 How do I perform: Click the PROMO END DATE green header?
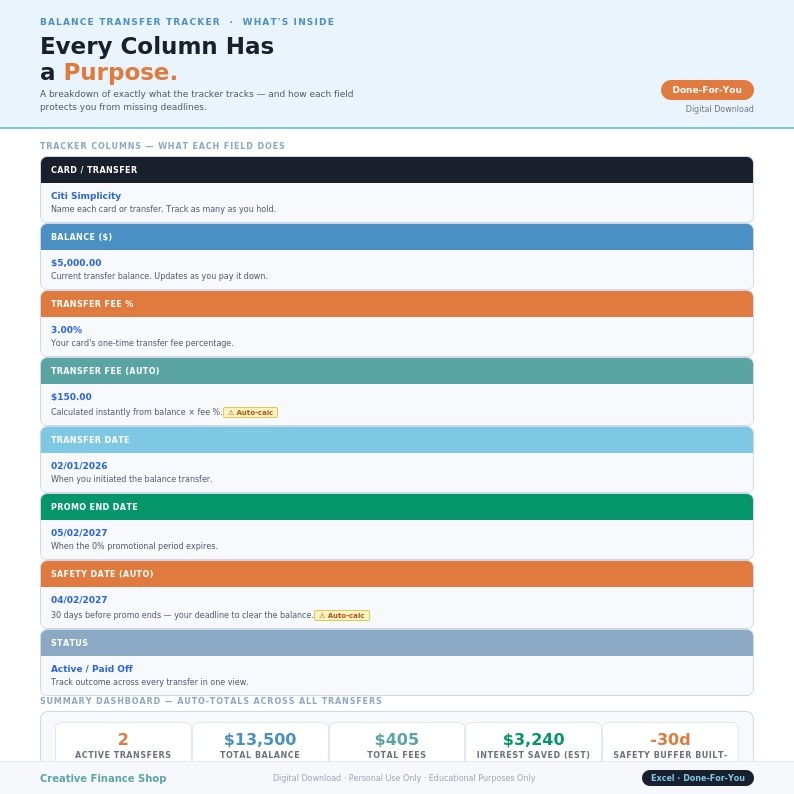pos(396,506)
